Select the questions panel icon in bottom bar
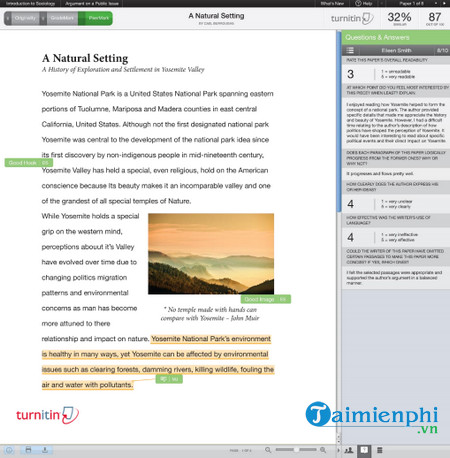This screenshot has height=458, width=450. (x=364, y=450)
